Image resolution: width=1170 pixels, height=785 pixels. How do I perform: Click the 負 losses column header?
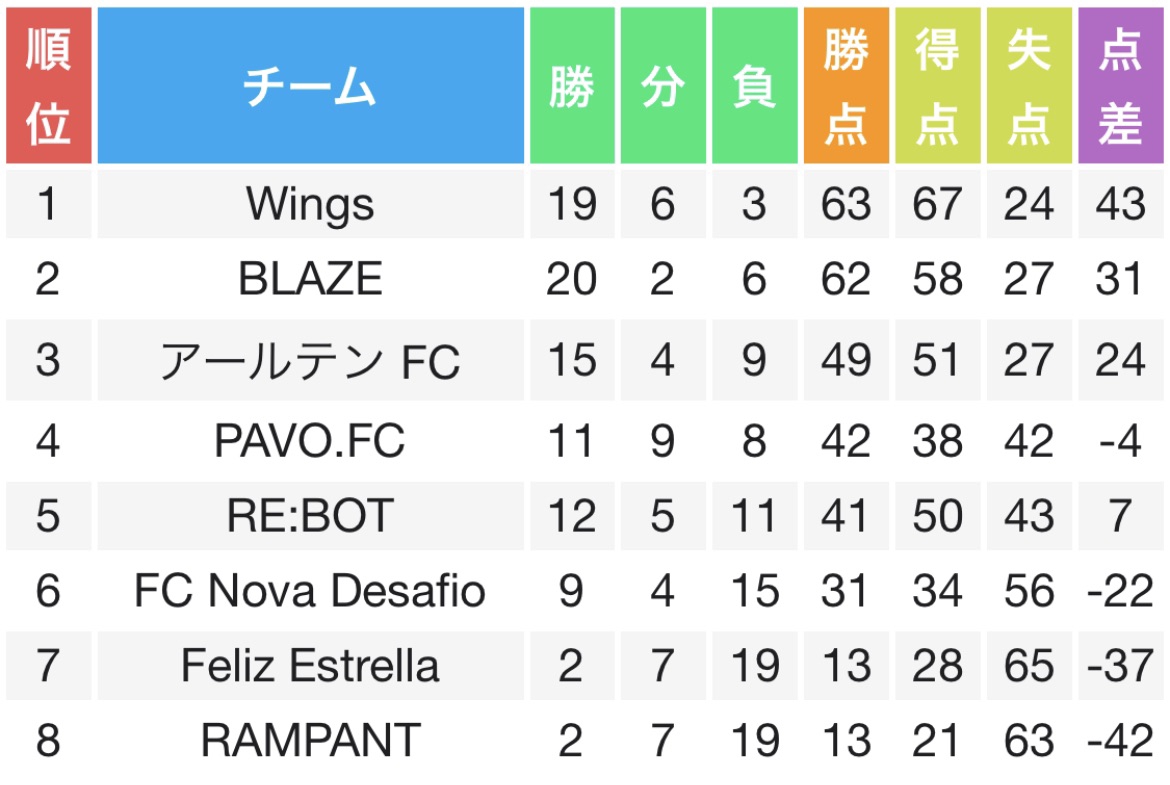click(754, 85)
